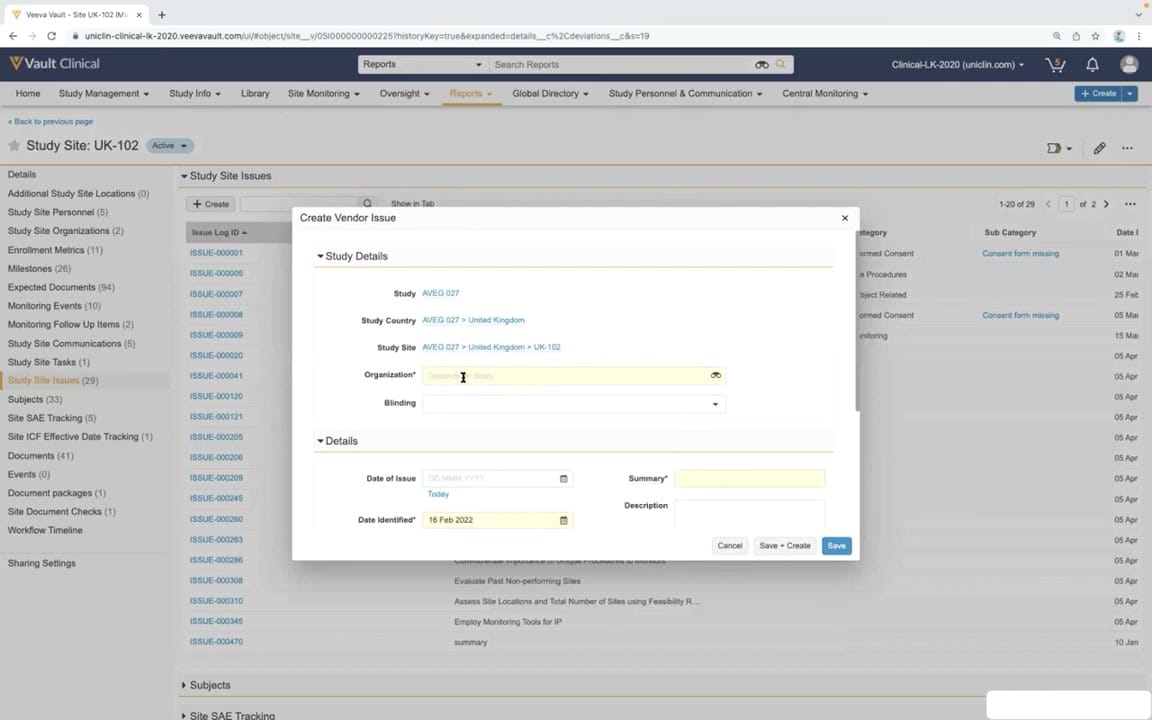Collapse the Details section in the dialog
This screenshot has width=1152, height=720.
(320, 441)
